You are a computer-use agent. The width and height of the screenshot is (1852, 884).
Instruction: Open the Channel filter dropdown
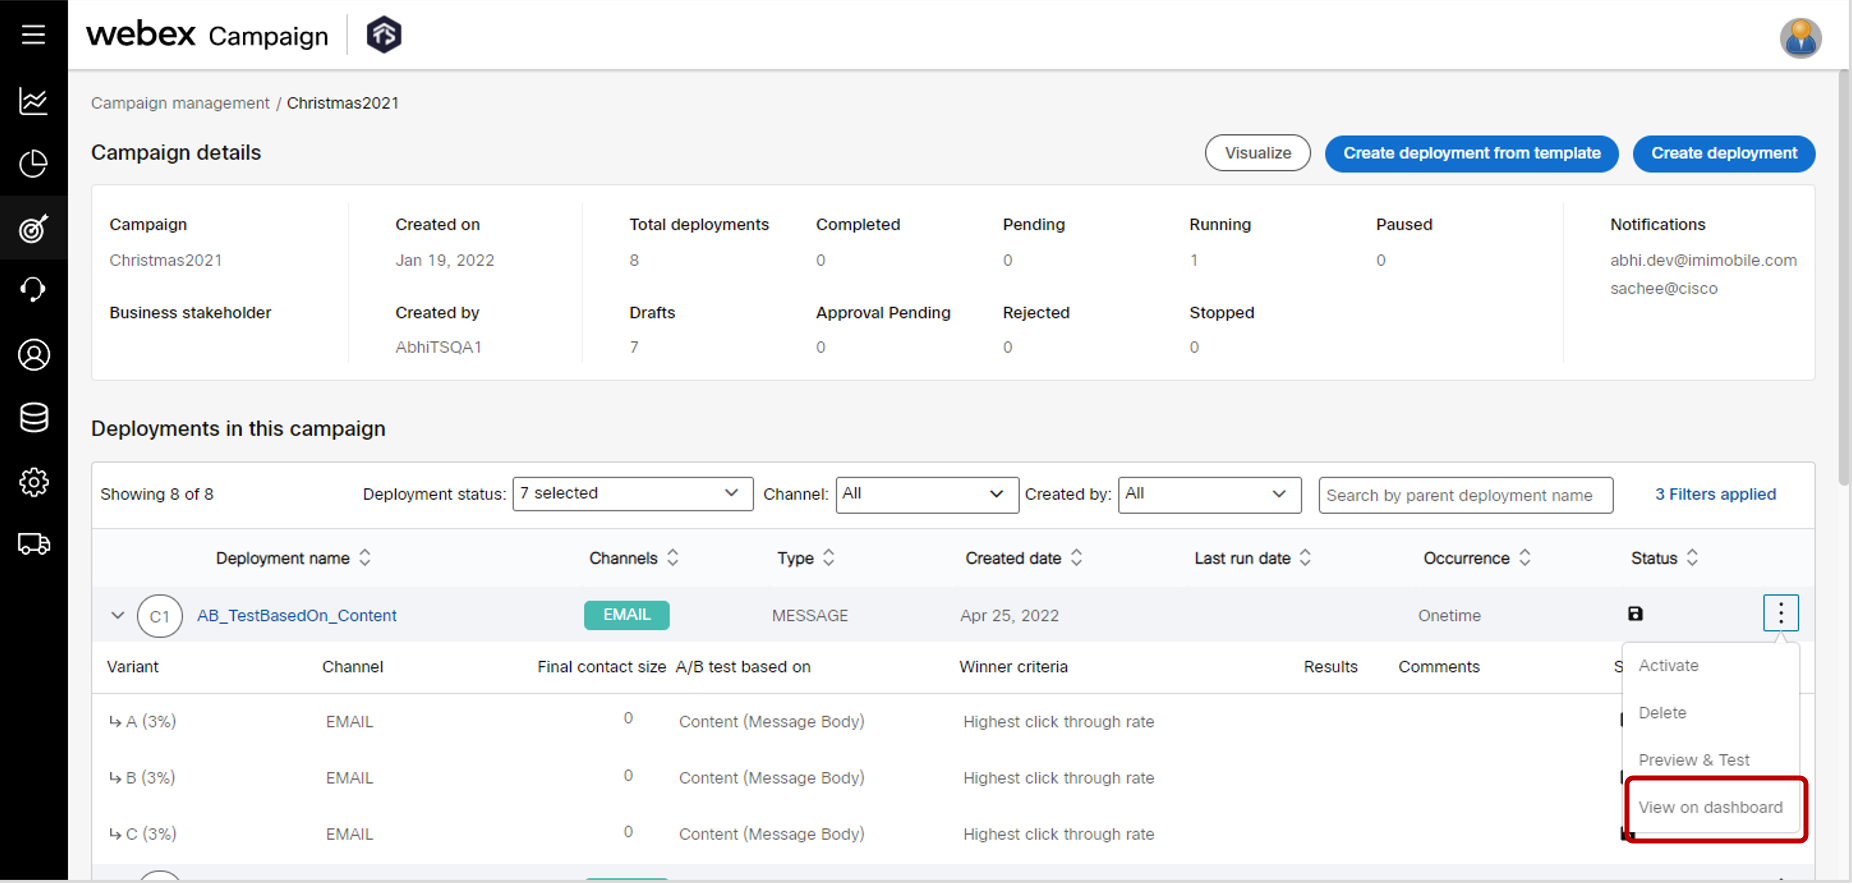927,494
